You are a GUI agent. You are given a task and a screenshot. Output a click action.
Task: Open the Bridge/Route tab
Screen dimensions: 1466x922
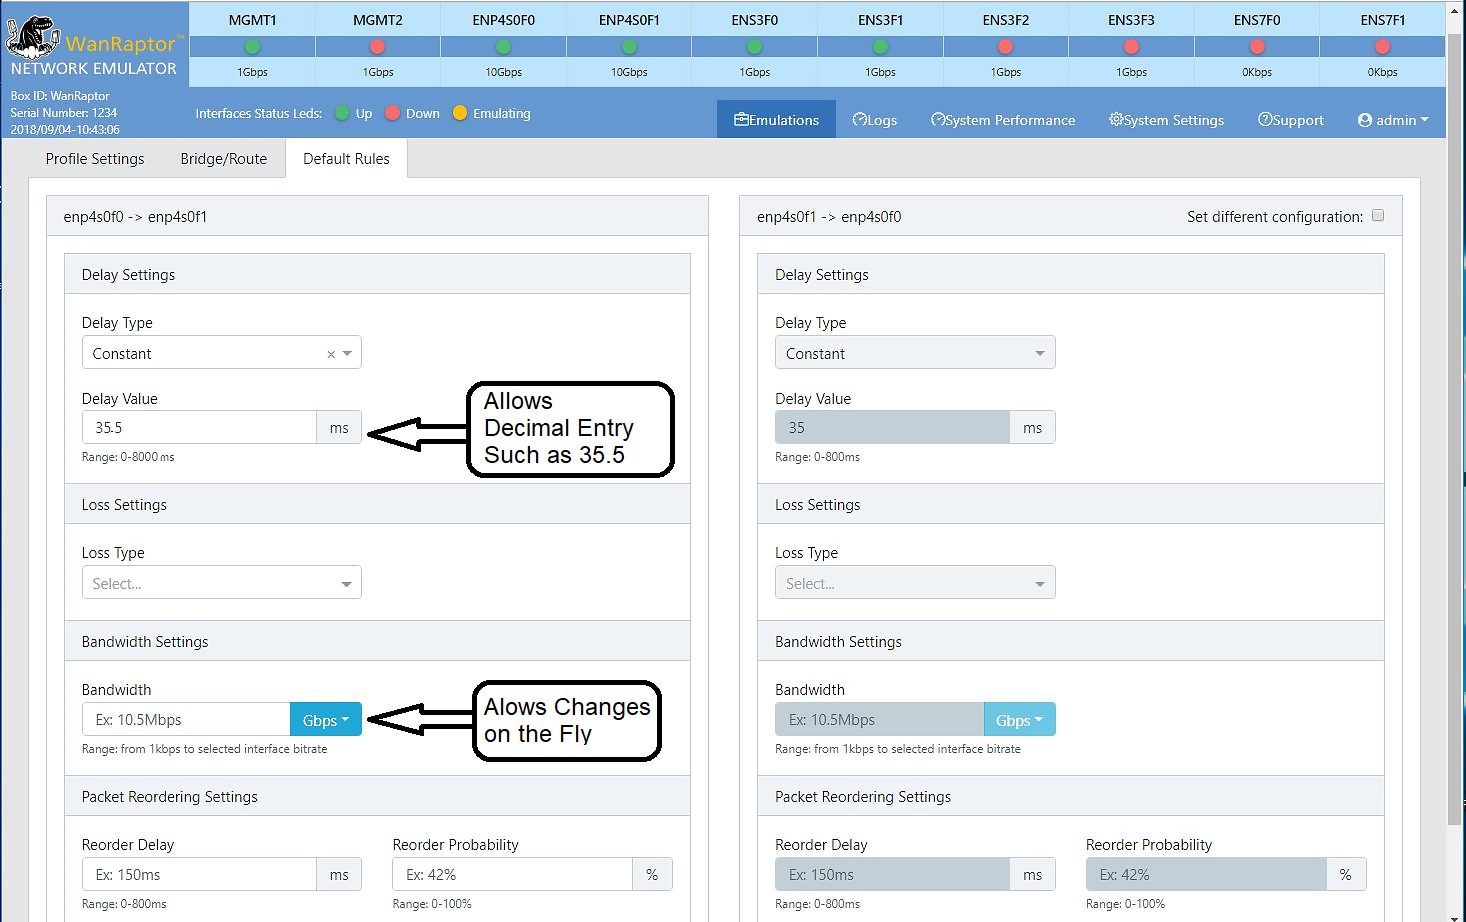click(x=222, y=158)
